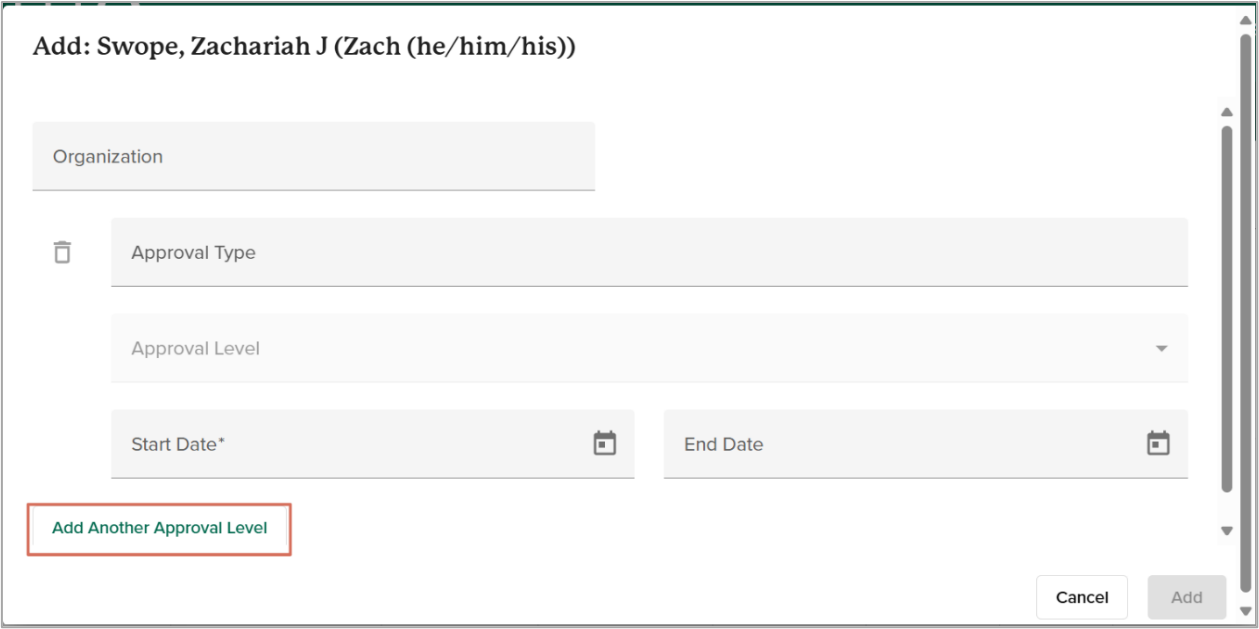
Task: Click the form scrollbar's down arrow
Action: 1227,531
